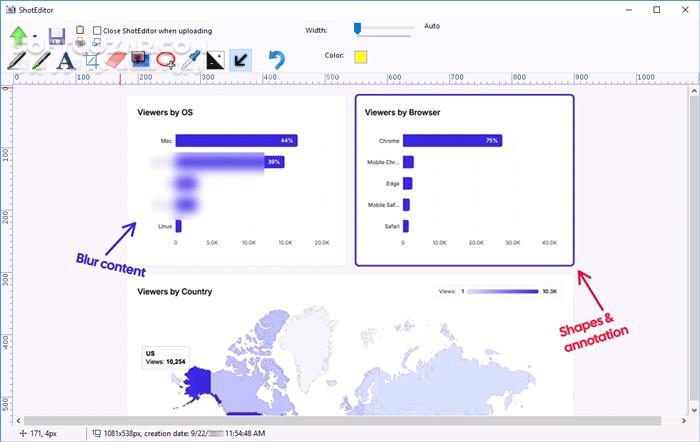Select the Eraser tool
Image resolution: width=700 pixels, height=442 pixels.
115,60
